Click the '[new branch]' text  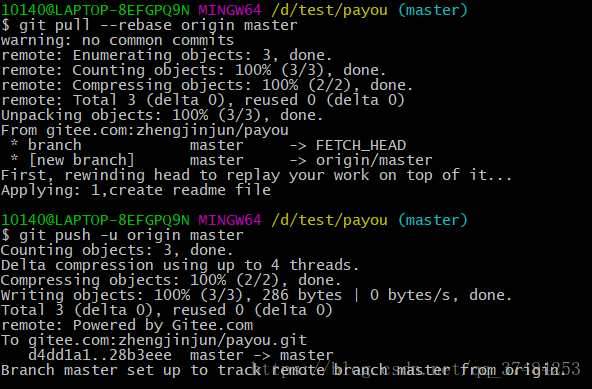pos(82,160)
